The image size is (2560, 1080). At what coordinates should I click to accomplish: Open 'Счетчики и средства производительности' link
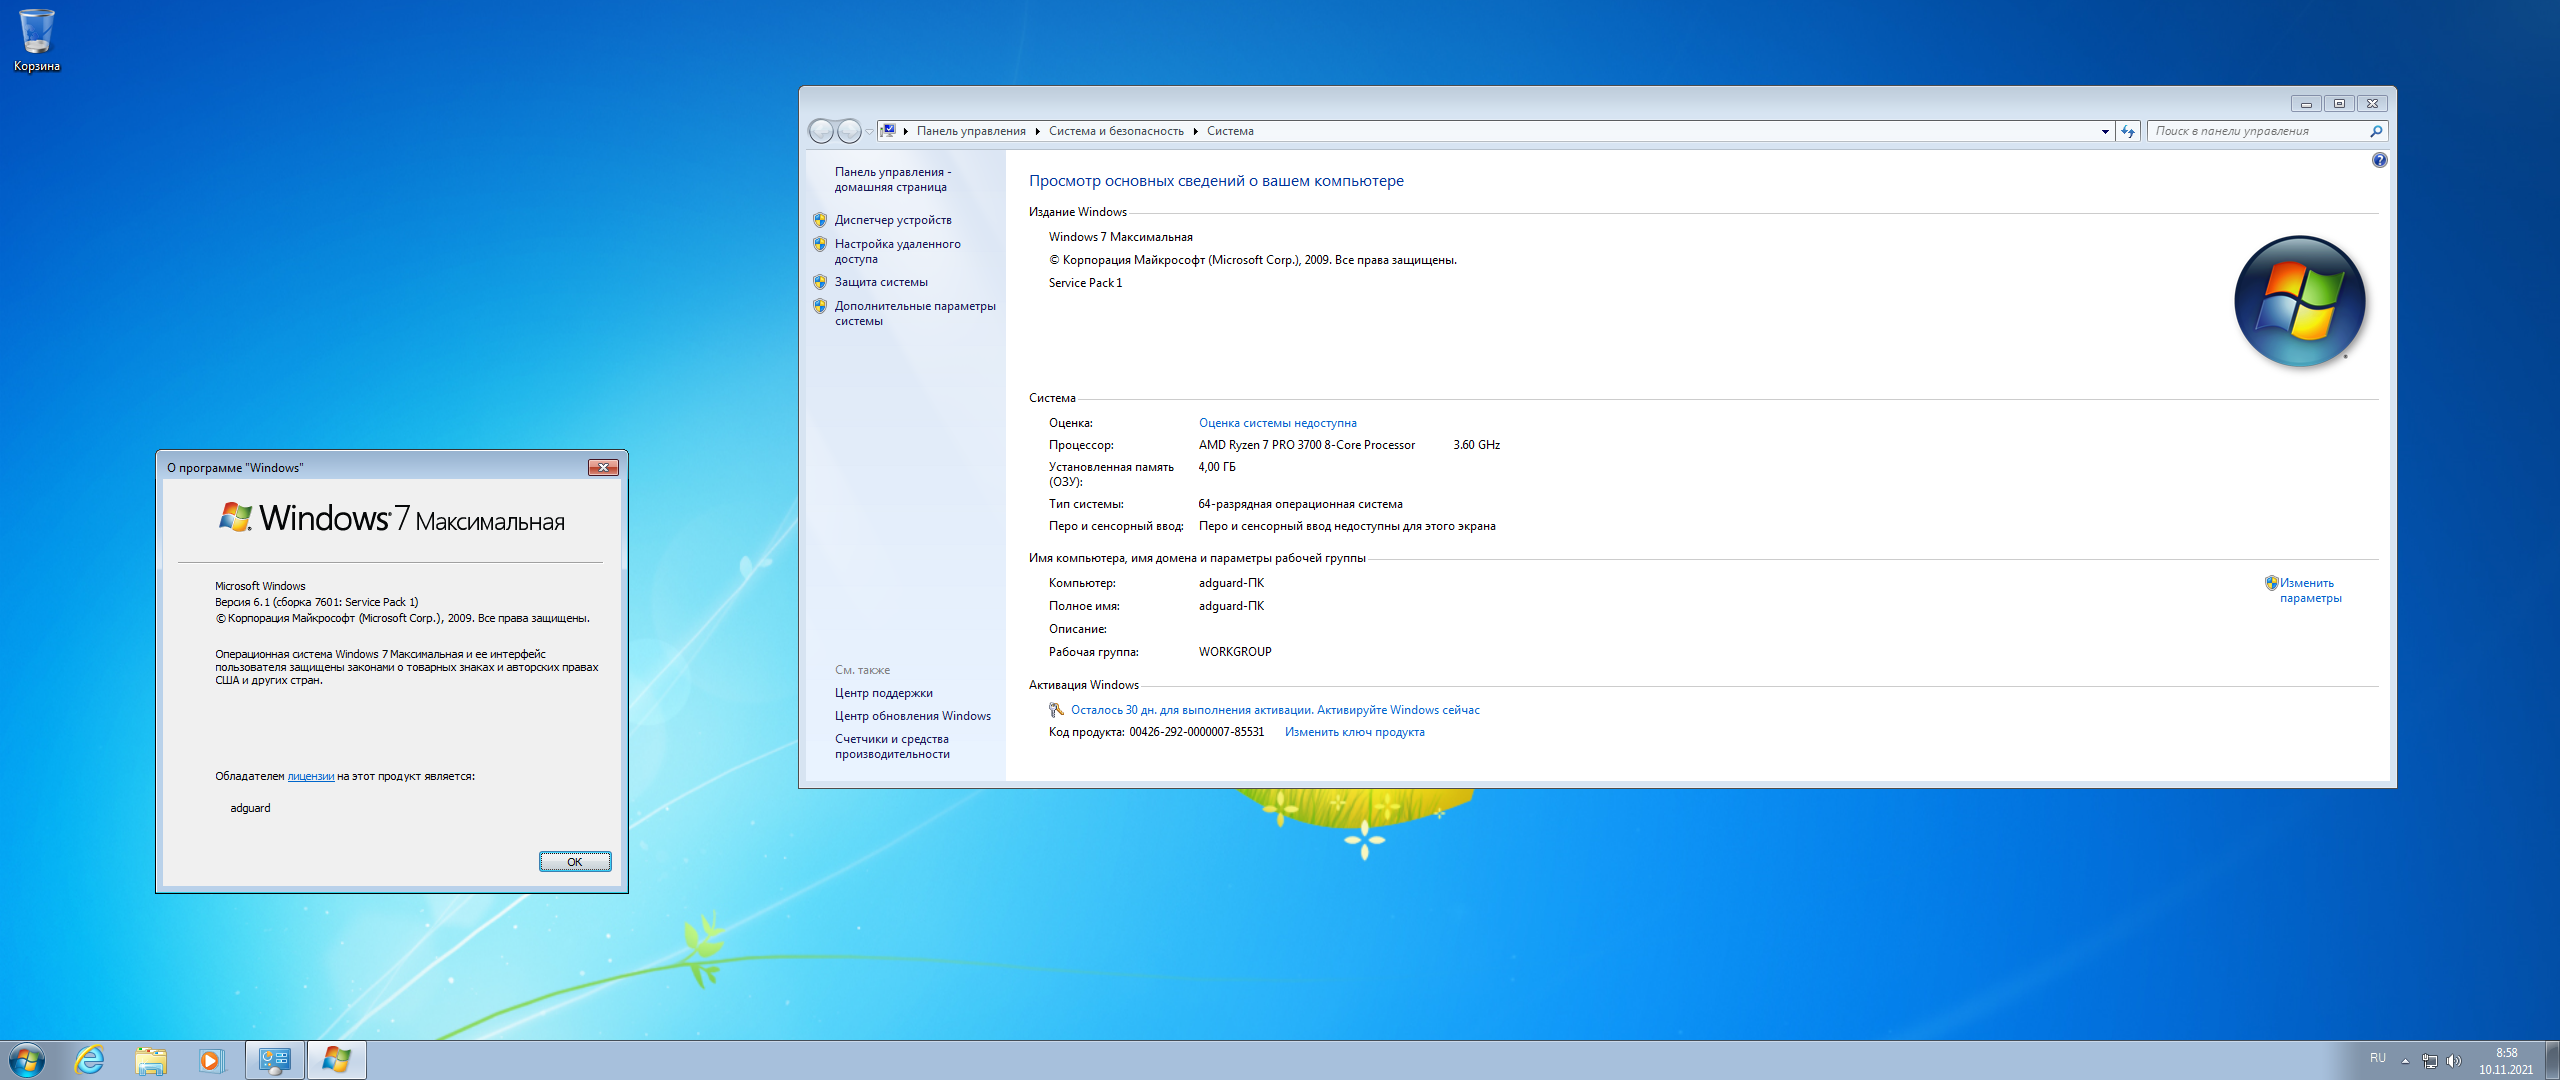click(x=892, y=746)
